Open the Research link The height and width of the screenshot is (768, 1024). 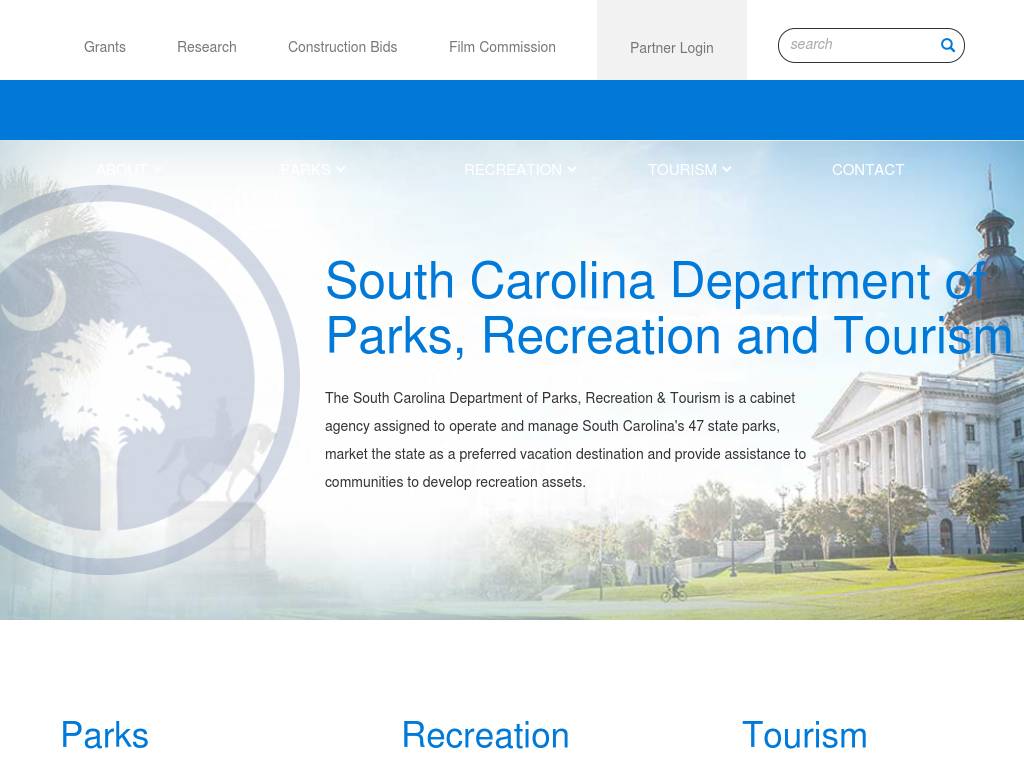pos(207,47)
